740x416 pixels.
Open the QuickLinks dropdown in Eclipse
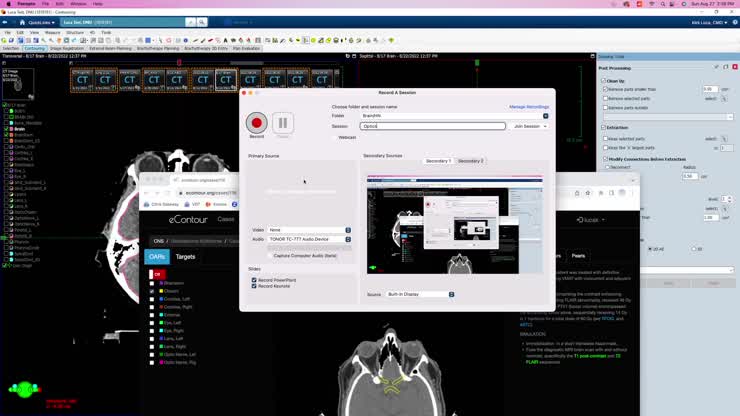click(42, 22)
